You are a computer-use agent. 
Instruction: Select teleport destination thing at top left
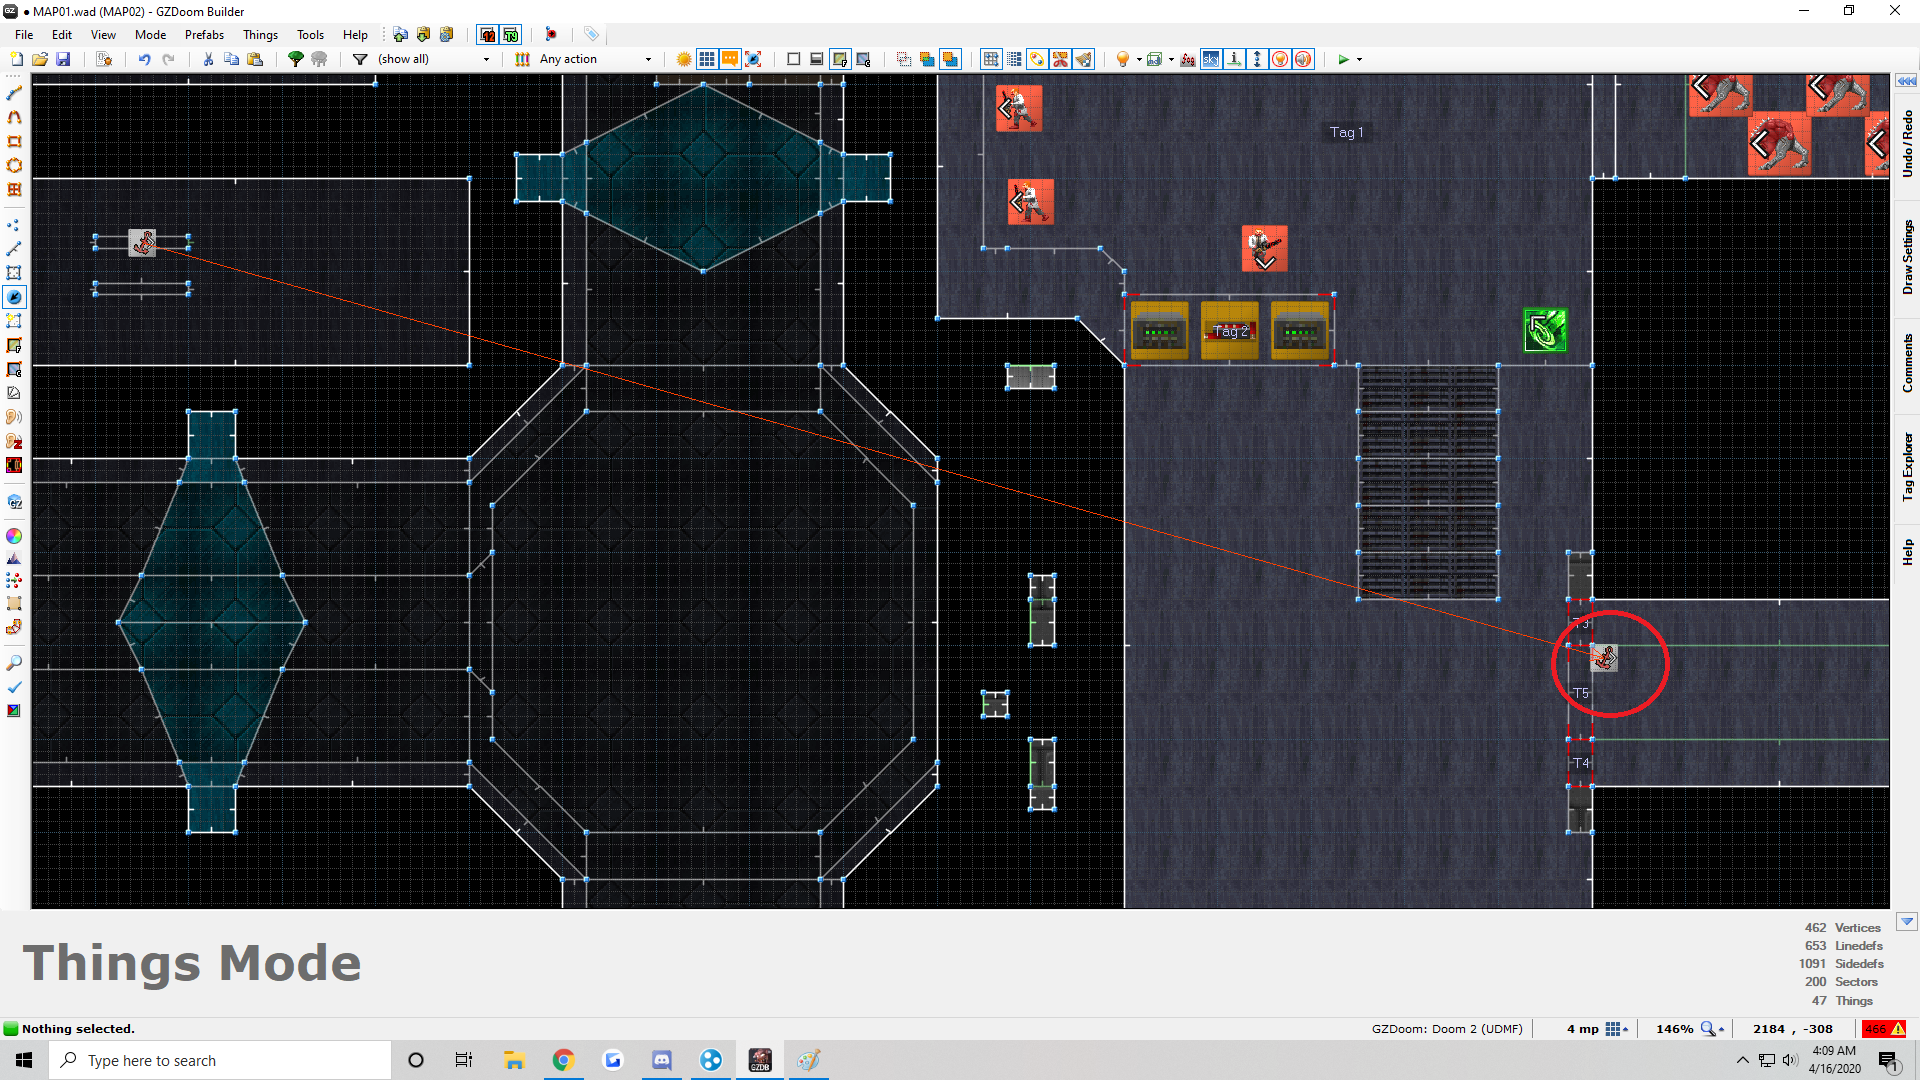[142, 243]
